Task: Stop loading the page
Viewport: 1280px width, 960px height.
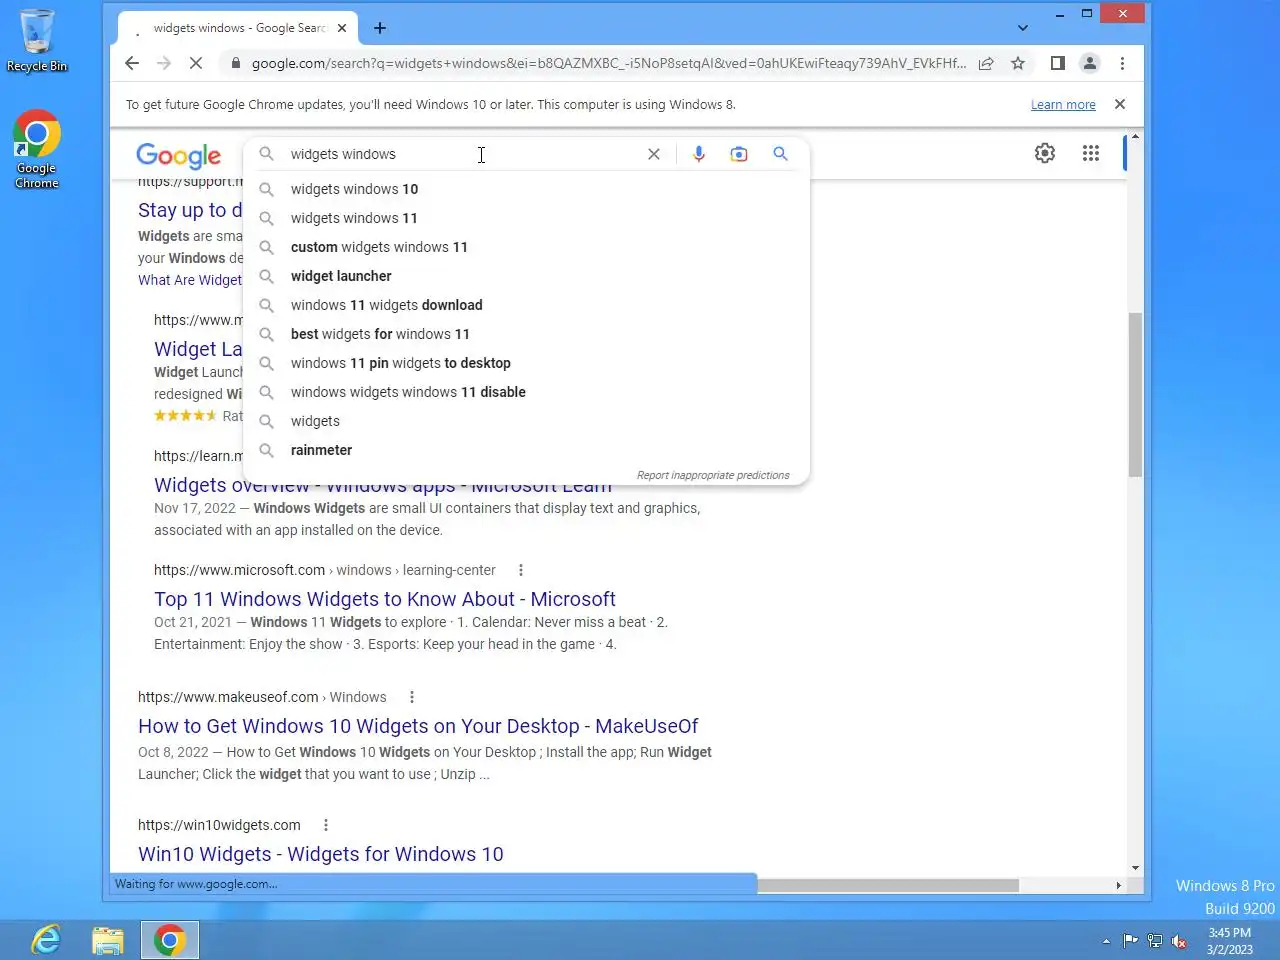Action: (x=196, y=63)
